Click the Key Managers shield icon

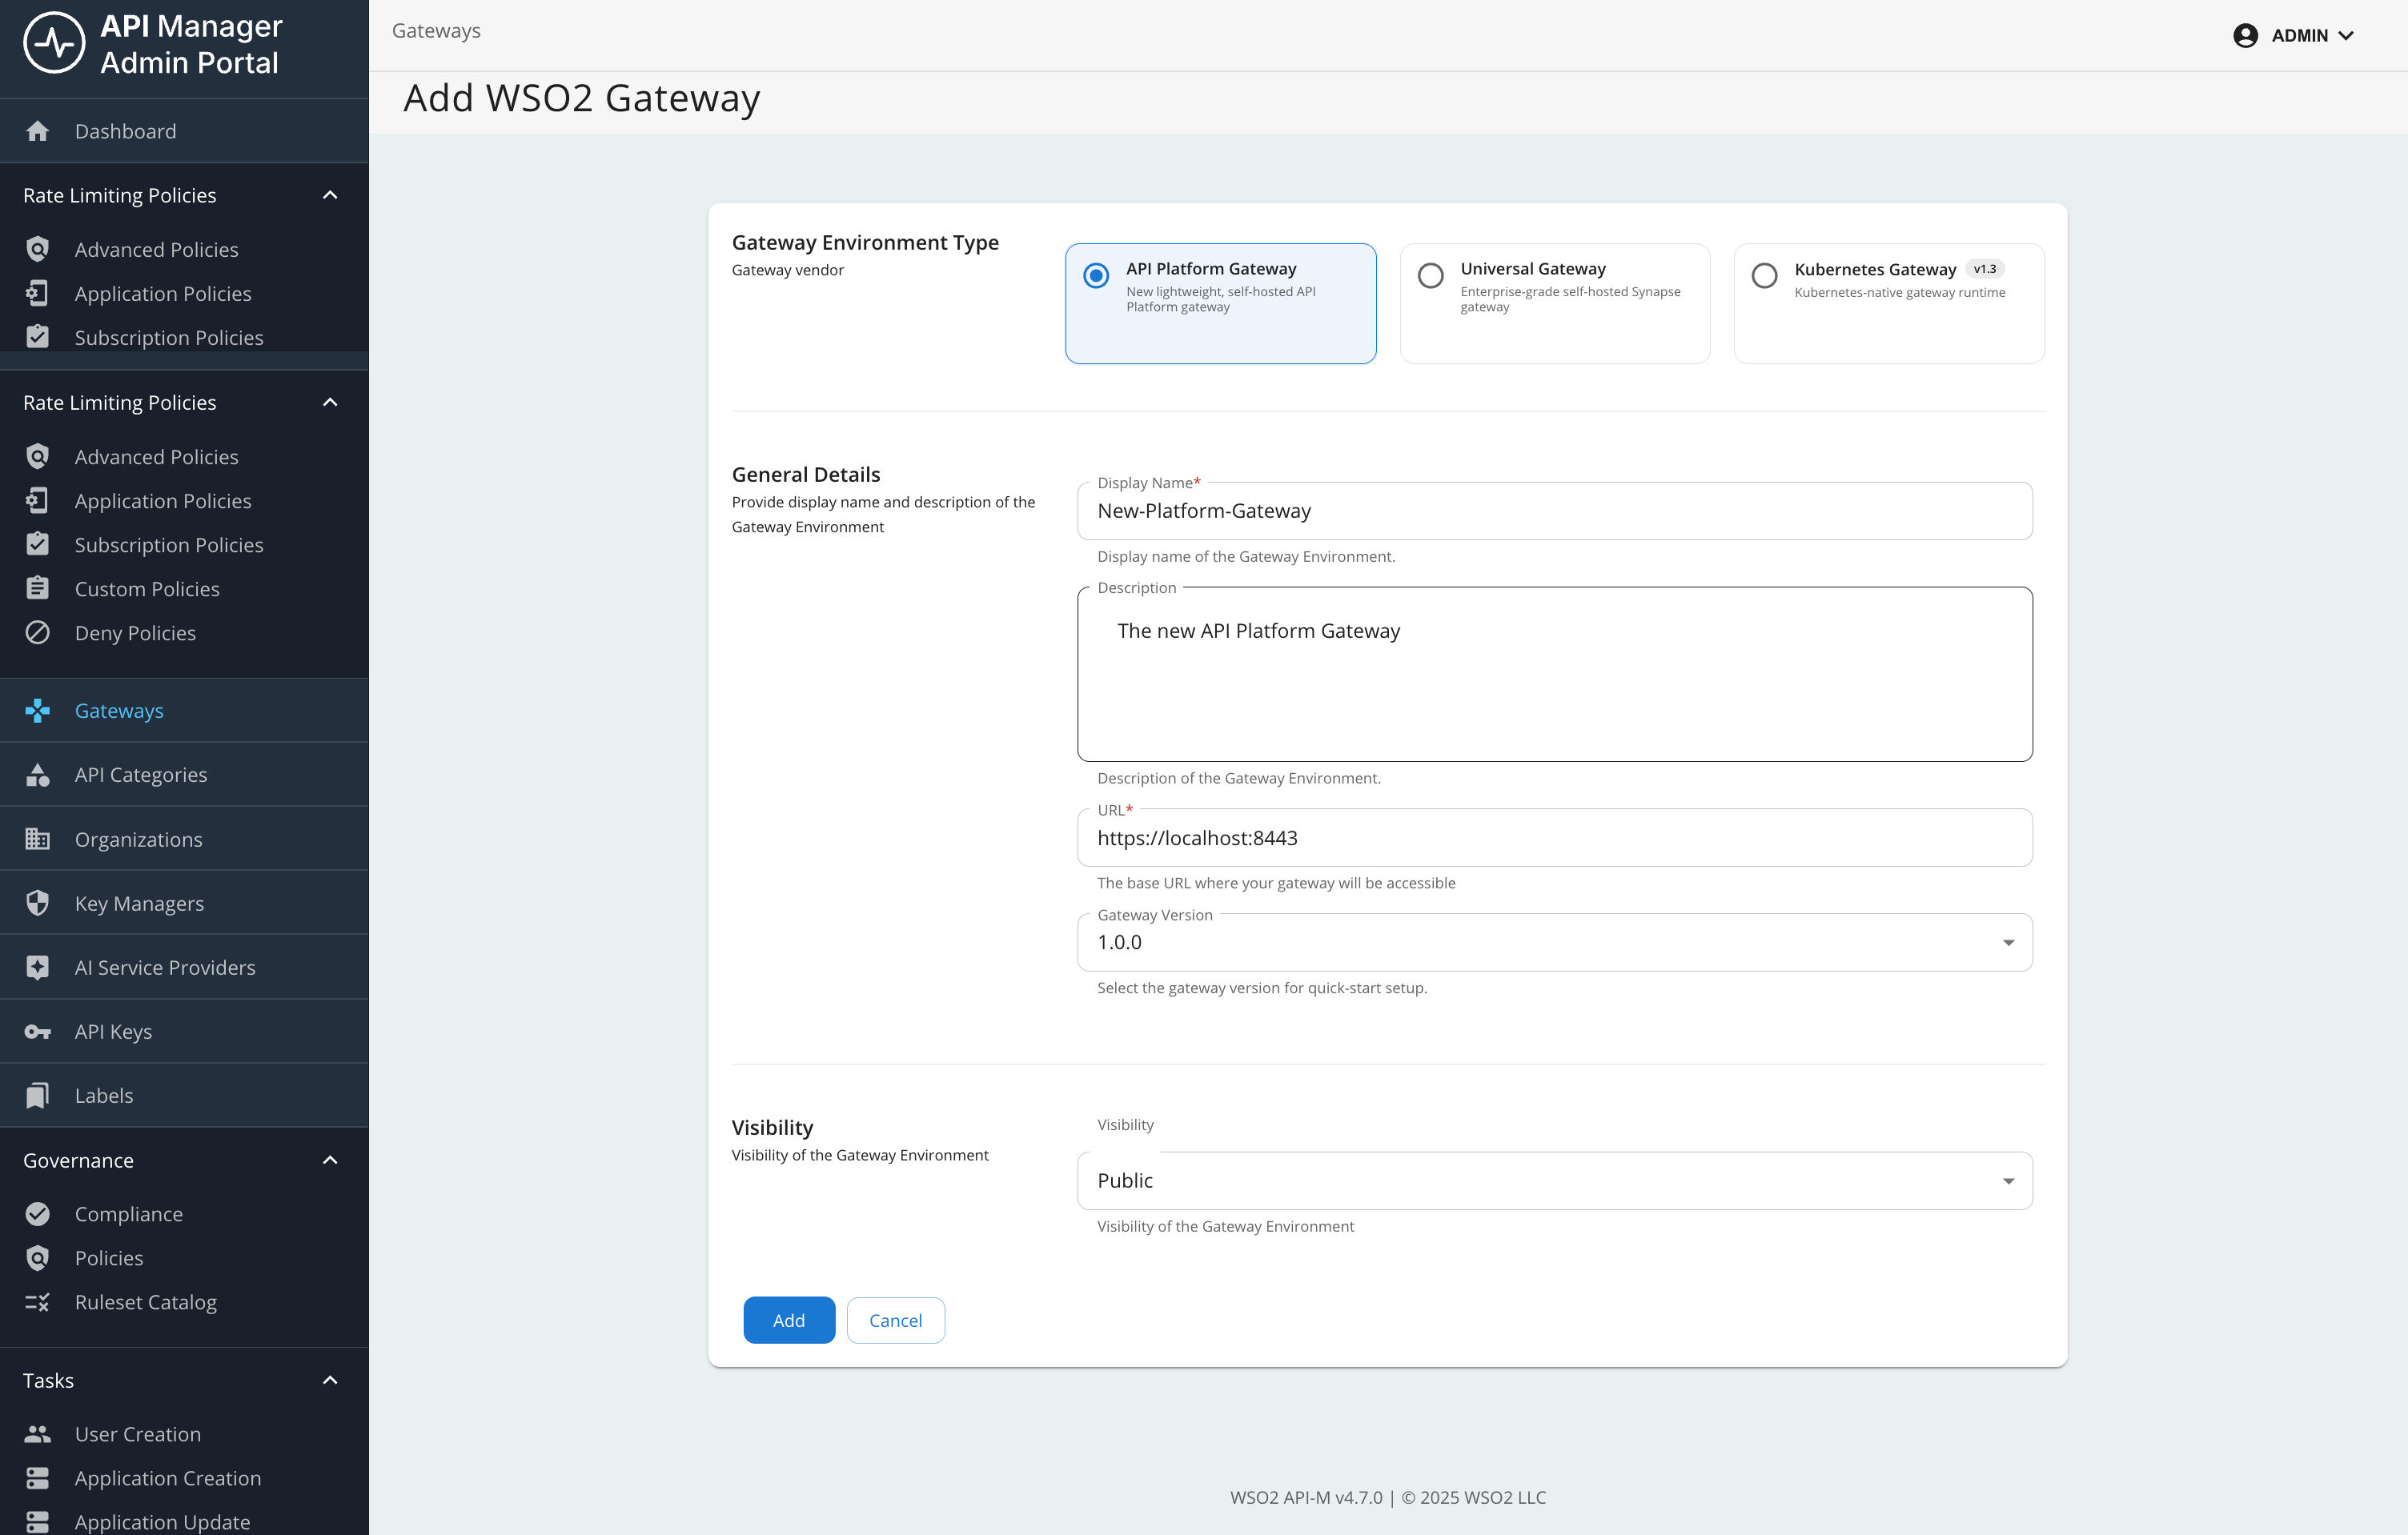point(38,903)
